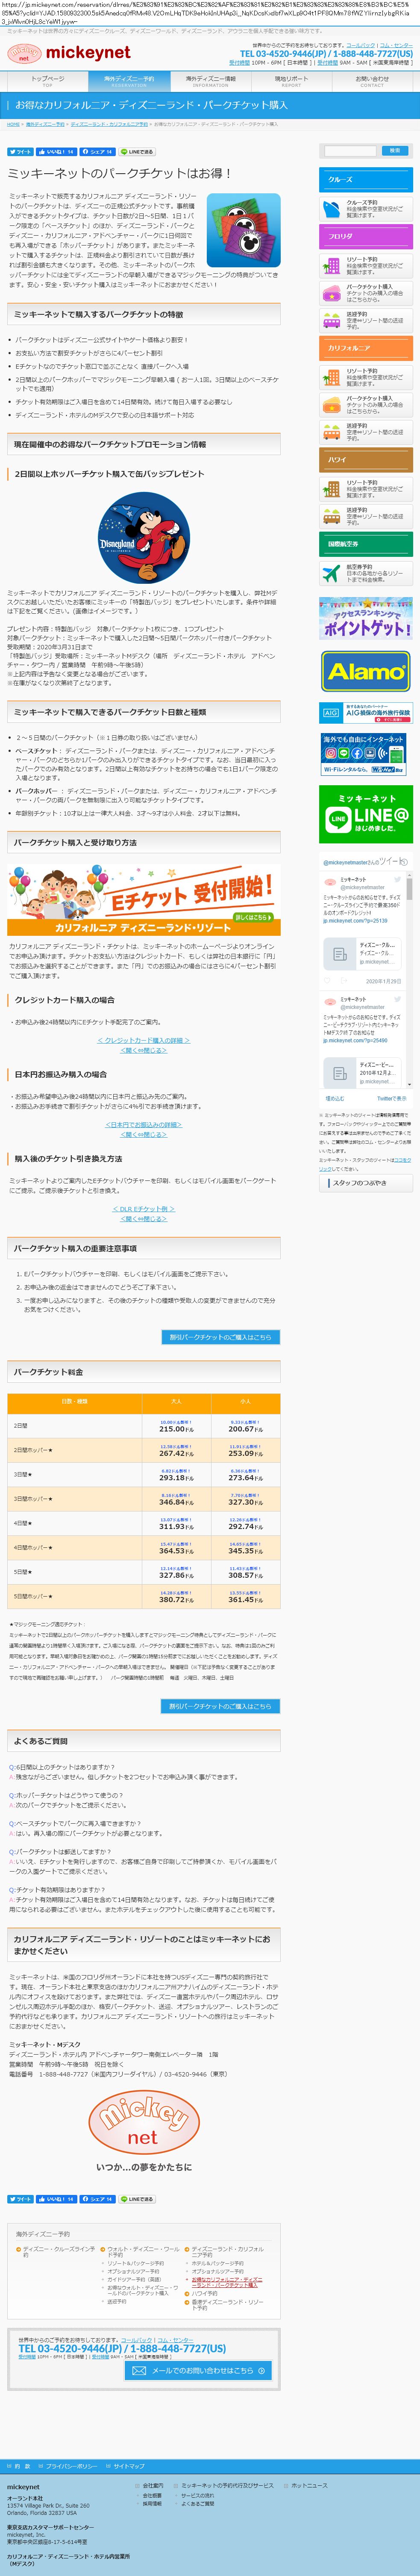Open the orange California park ticket icon
Image resolution: width=420 pixels, height=2576 pixels.
point(331,404)
